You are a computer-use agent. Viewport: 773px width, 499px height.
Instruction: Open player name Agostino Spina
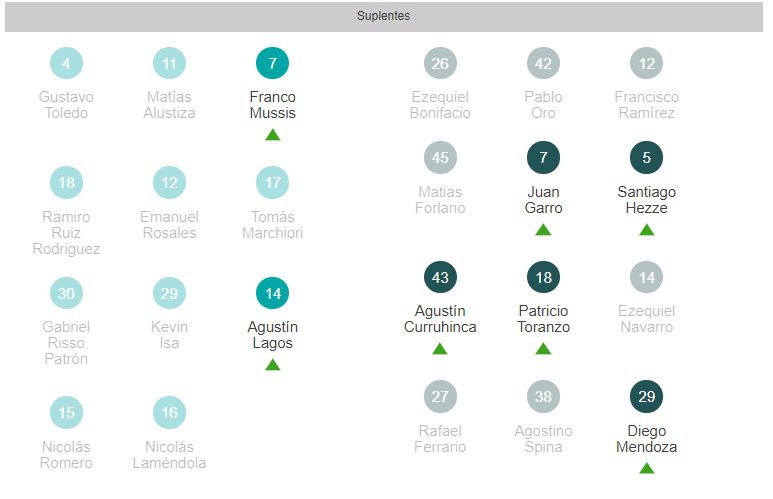point(543,439)
